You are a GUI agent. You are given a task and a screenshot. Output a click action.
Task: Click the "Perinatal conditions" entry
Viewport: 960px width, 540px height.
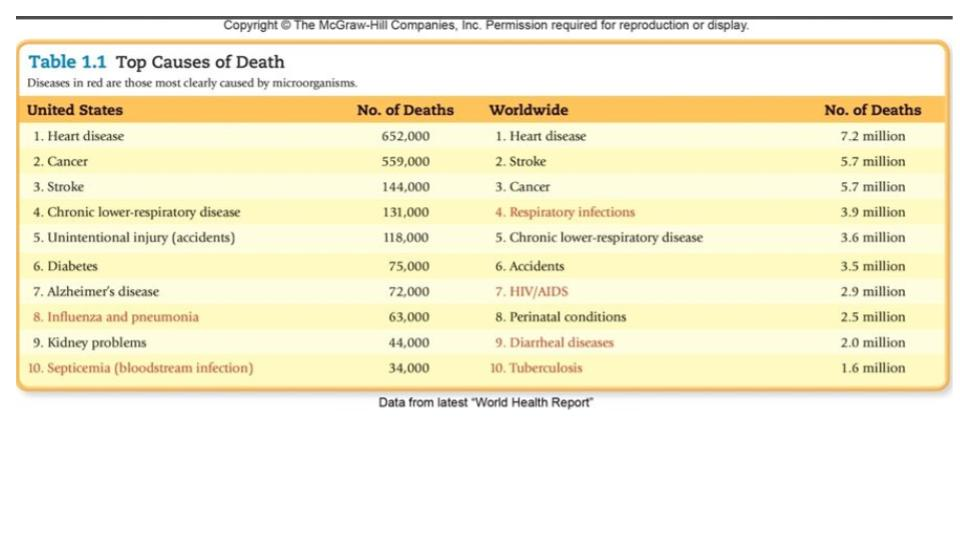pyautogui.click(x=560, y=317)
